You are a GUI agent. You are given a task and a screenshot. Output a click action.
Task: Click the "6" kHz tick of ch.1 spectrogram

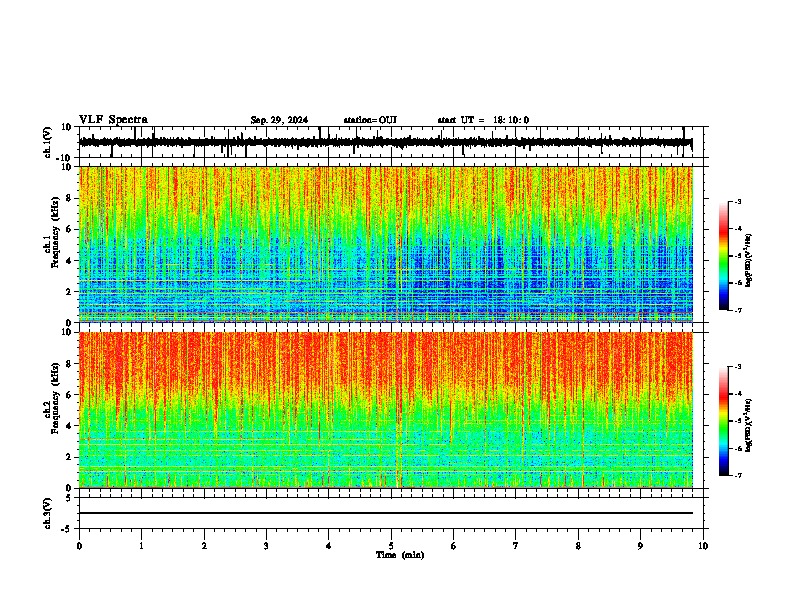(69, 229)
